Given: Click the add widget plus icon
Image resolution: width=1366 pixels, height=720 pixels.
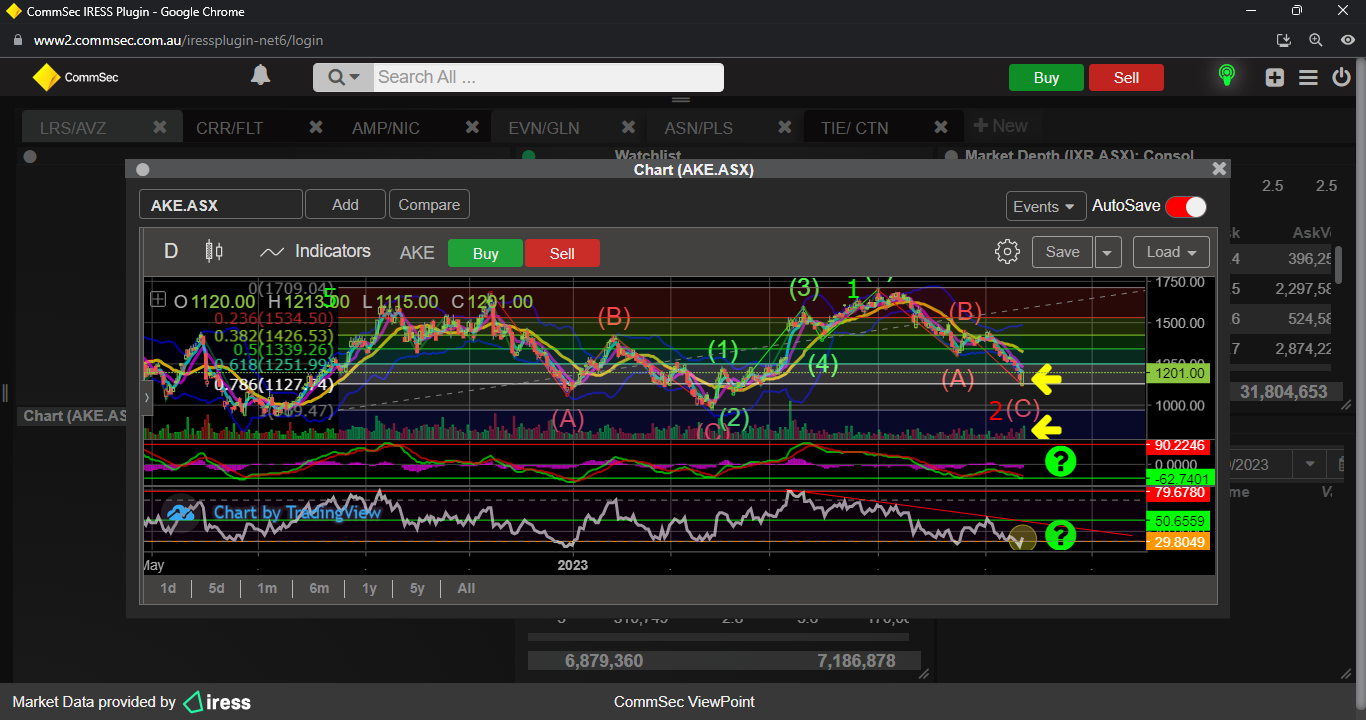Looking at the screenshot, I should 1274,78.
